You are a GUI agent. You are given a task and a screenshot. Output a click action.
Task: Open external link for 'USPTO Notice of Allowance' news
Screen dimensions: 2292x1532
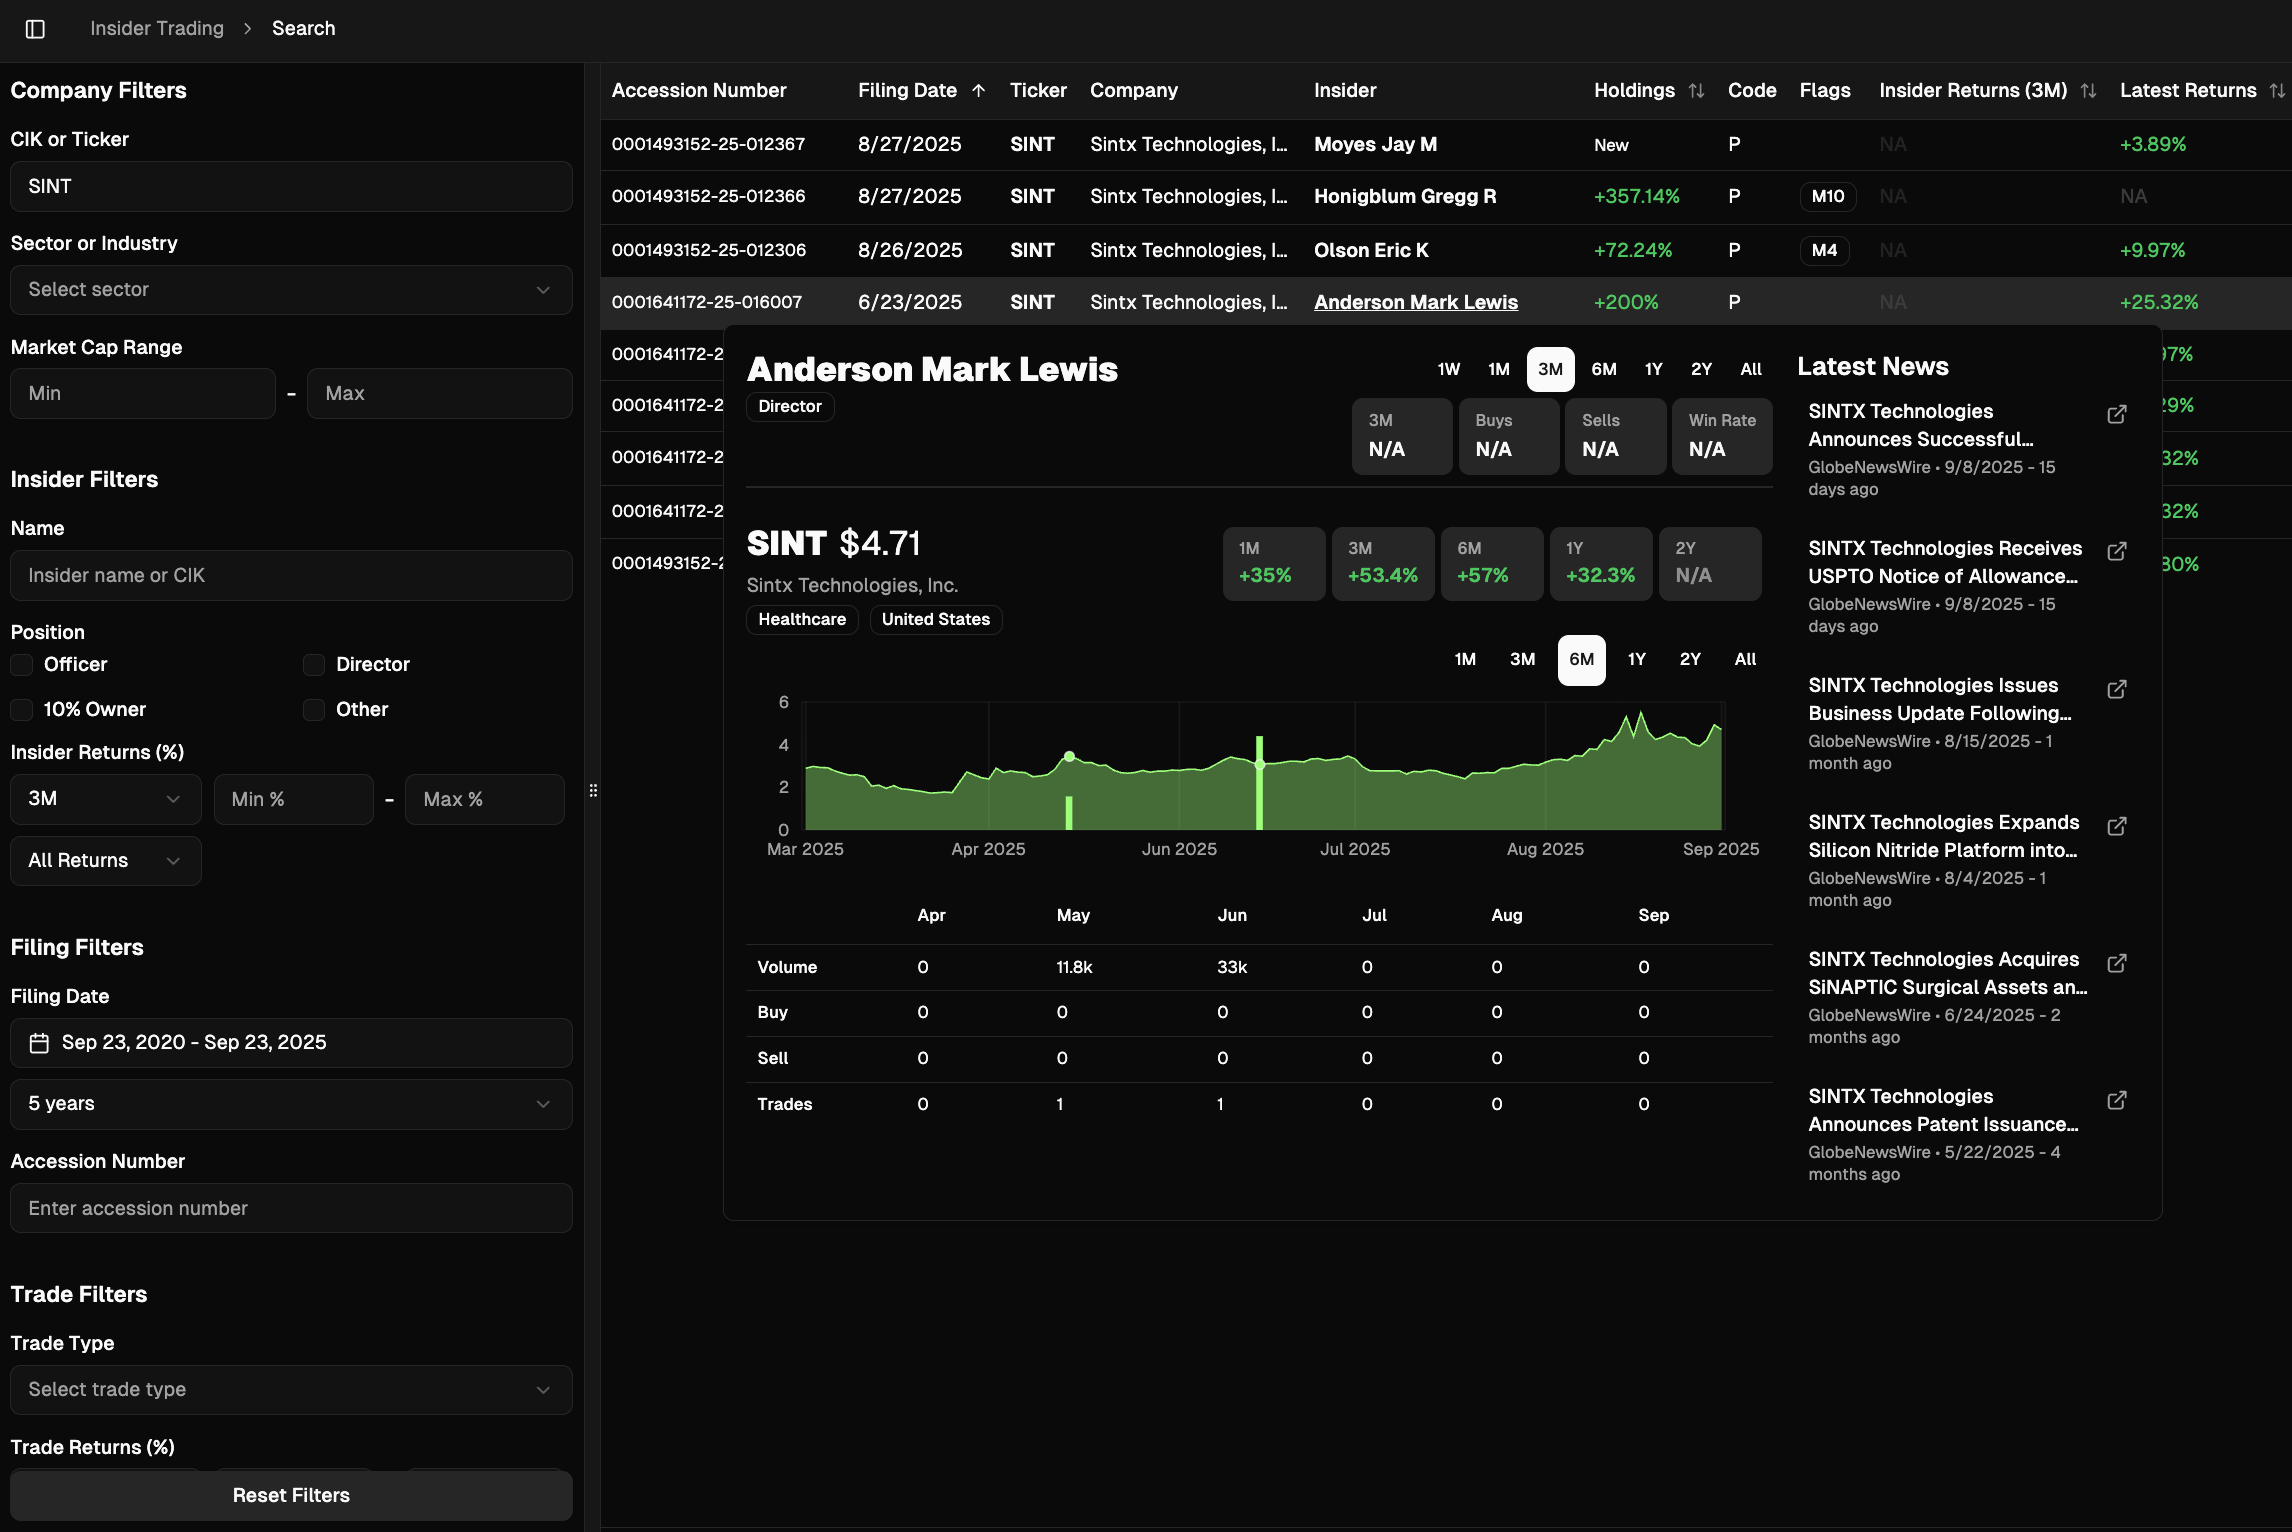tap(2117, 551)
